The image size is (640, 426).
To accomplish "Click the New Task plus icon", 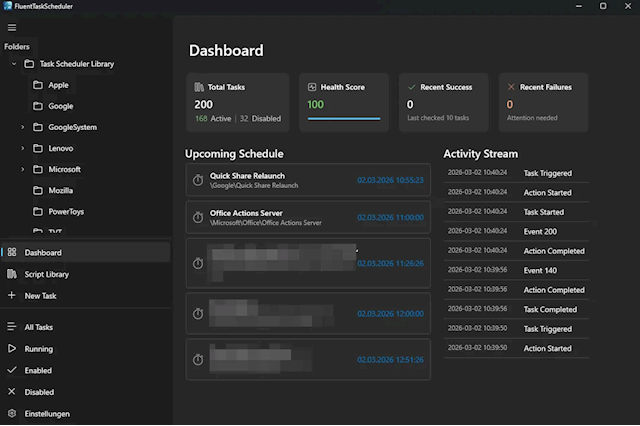I will click(12, 296).
